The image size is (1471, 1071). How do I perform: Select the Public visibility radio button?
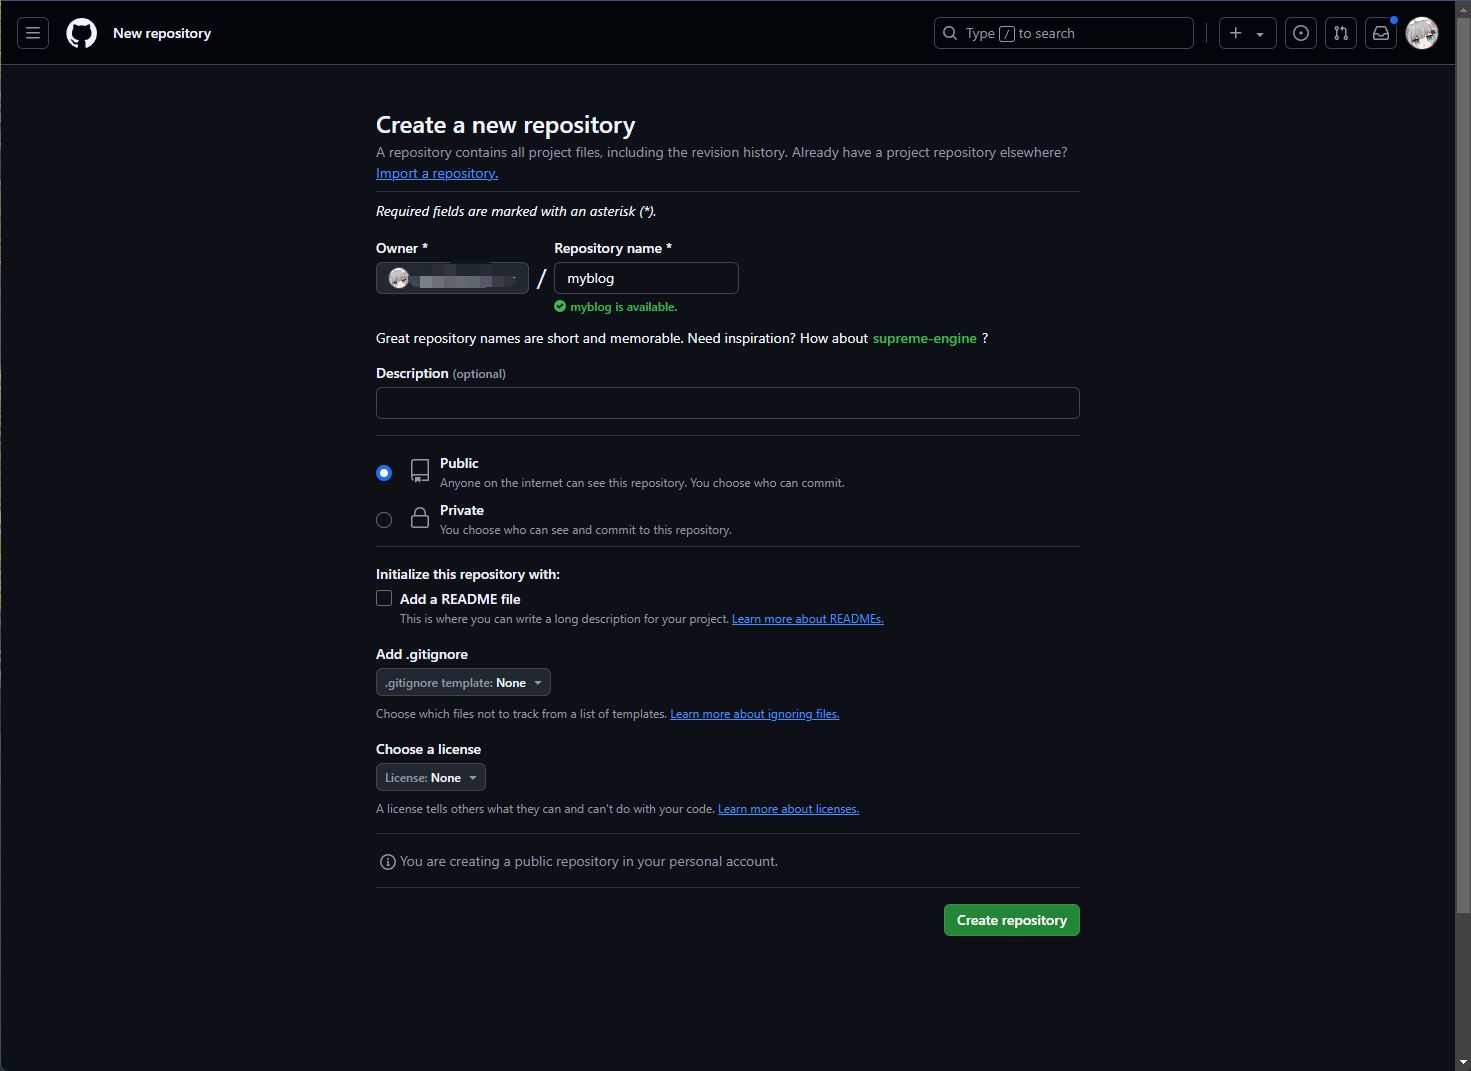[x=384, y=473]
